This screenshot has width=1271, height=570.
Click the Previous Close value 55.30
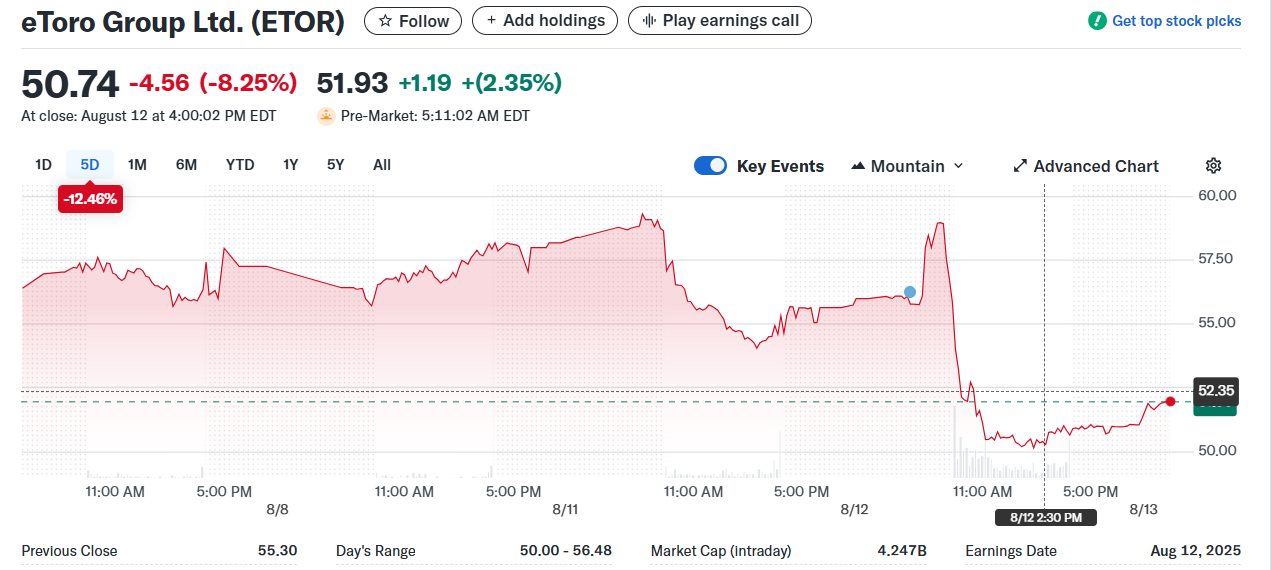(277, 551)
